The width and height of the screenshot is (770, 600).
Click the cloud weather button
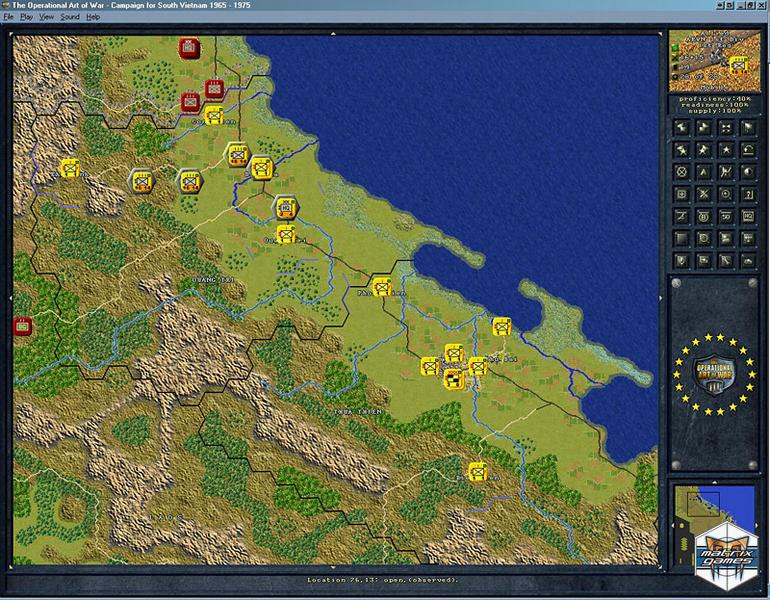tap(748, 260)
